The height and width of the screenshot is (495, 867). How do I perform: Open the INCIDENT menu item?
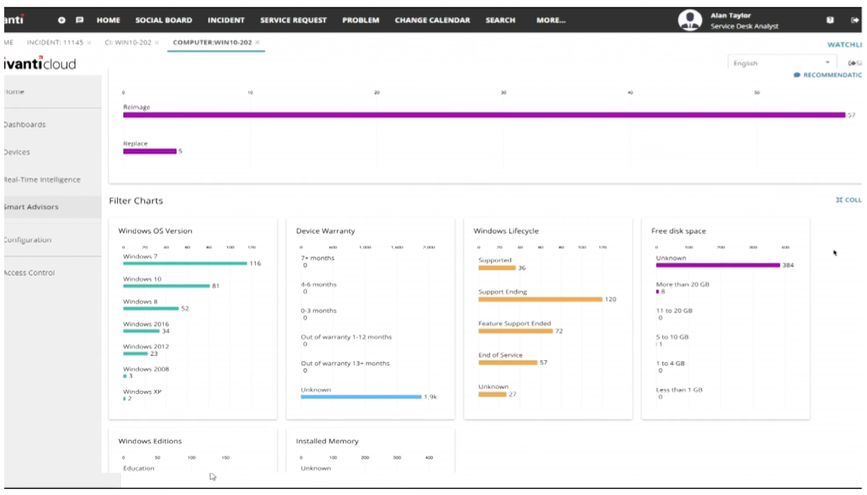click(x=226, y=20)
